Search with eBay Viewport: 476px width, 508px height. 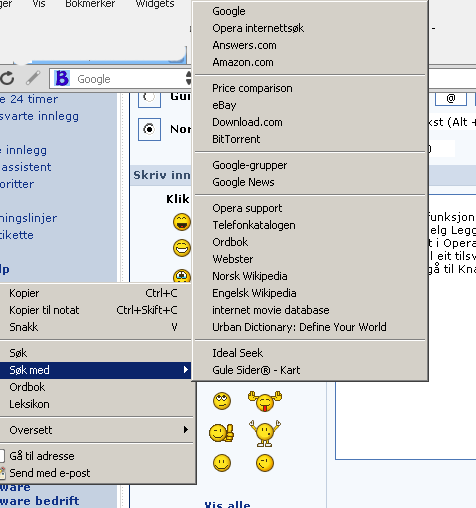[x=310, y=105]
